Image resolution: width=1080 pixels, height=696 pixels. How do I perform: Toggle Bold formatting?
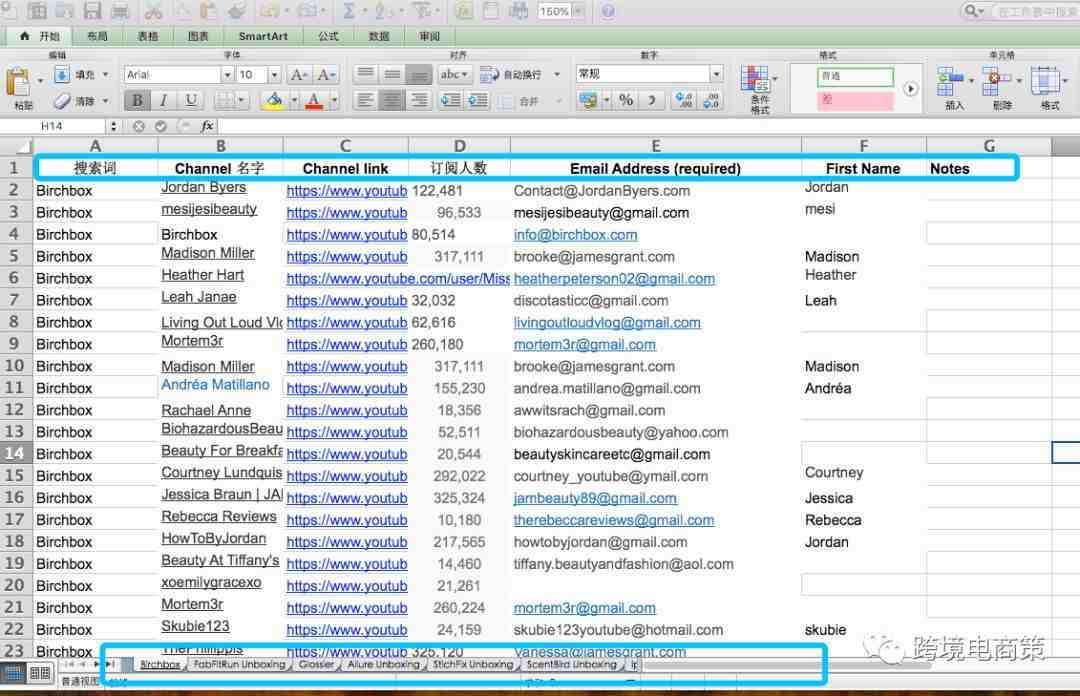(x=137, y=101)
